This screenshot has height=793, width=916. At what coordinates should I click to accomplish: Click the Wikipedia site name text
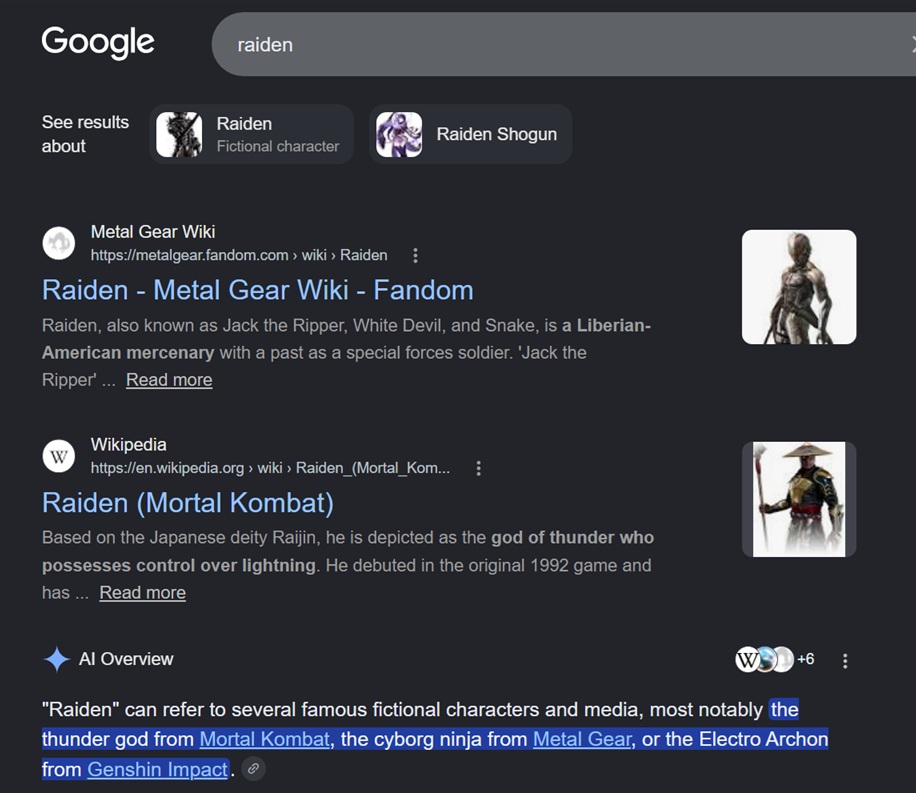click(129, 445)
